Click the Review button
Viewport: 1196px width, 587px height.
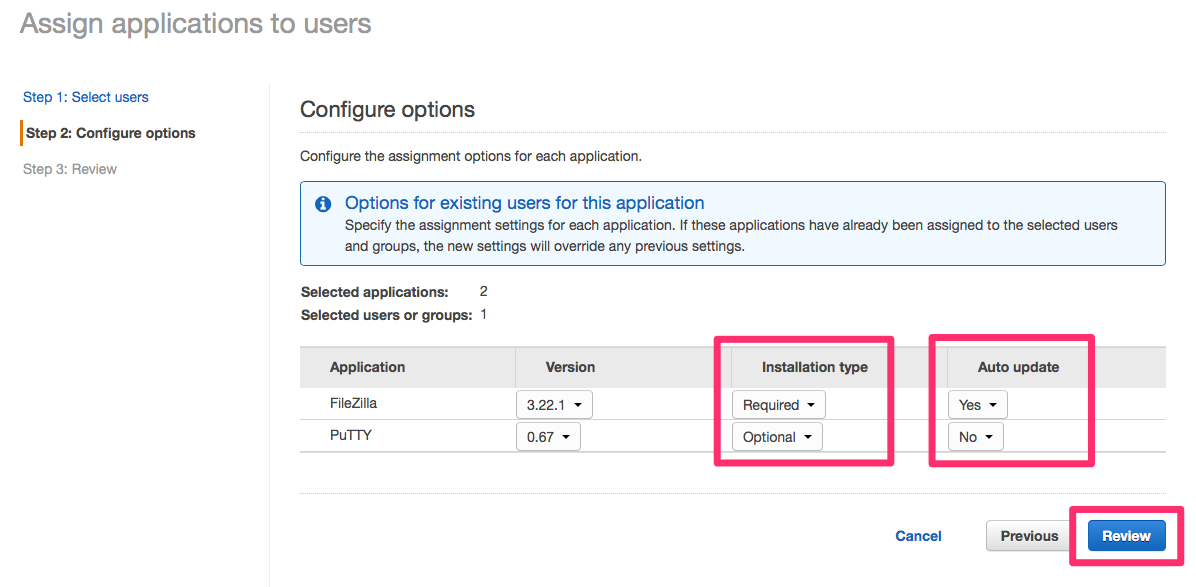[1126, 536]
